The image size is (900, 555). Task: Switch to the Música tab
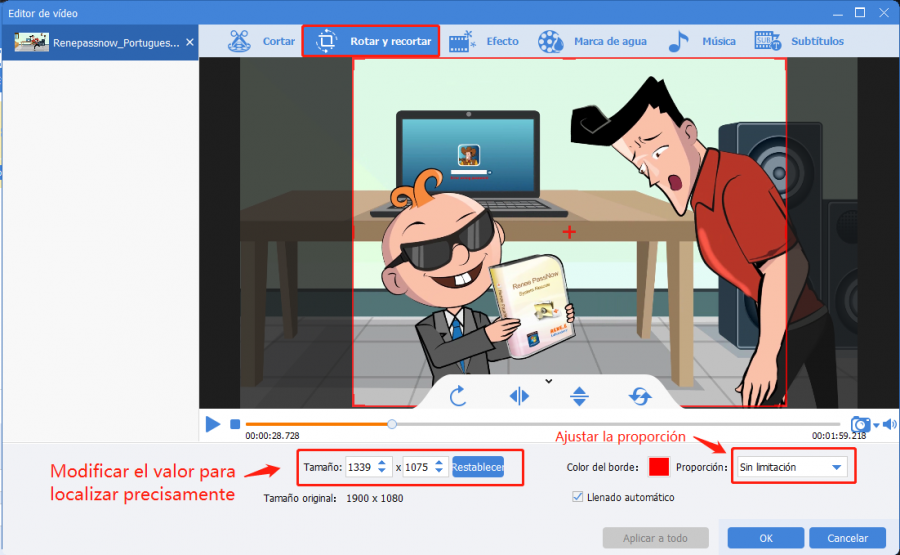pyautogui.click(x=703, y=41)
